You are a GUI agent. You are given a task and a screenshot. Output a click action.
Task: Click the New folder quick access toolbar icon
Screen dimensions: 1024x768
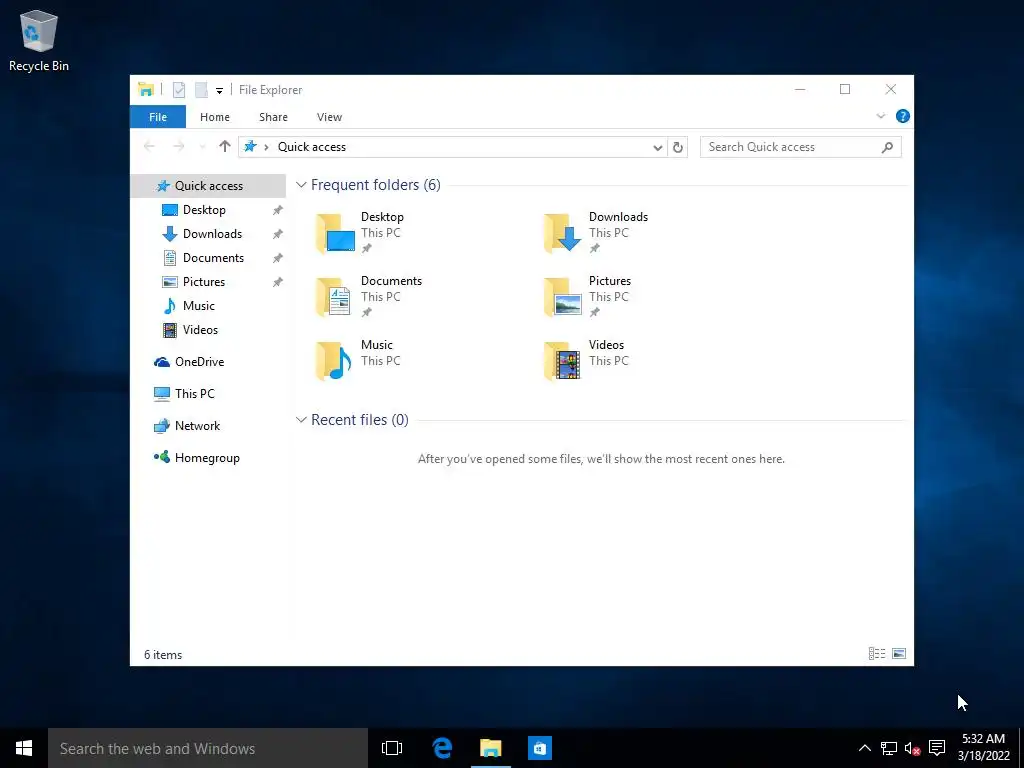point(201,90)
